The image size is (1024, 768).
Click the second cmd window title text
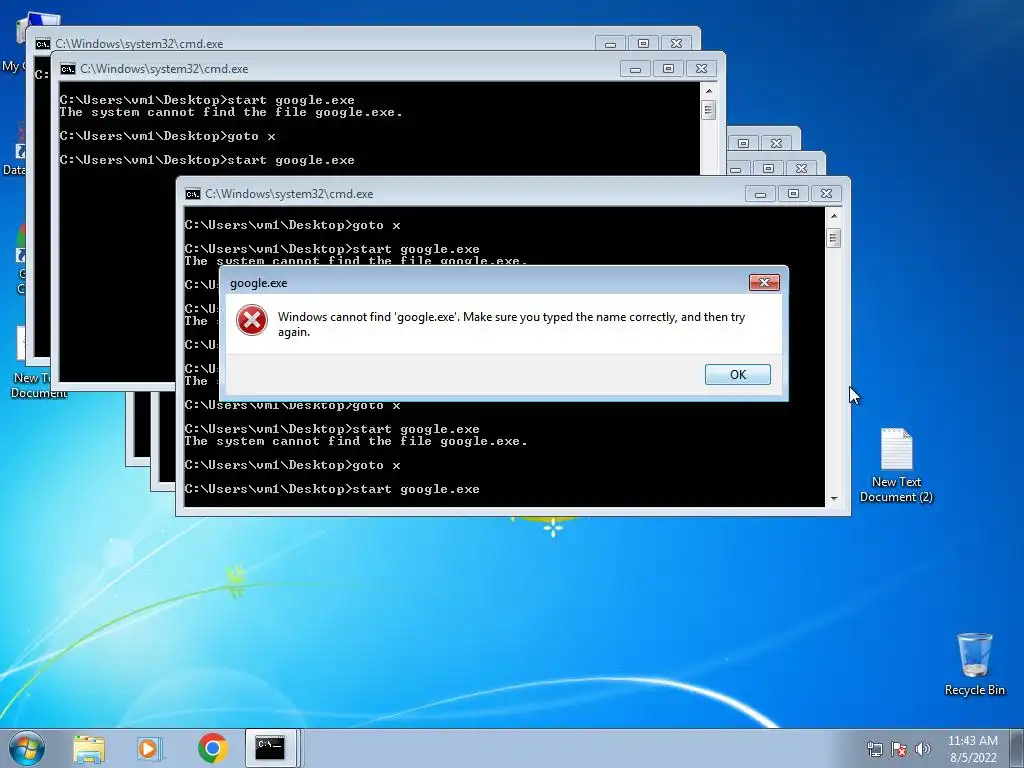point(164,69)
